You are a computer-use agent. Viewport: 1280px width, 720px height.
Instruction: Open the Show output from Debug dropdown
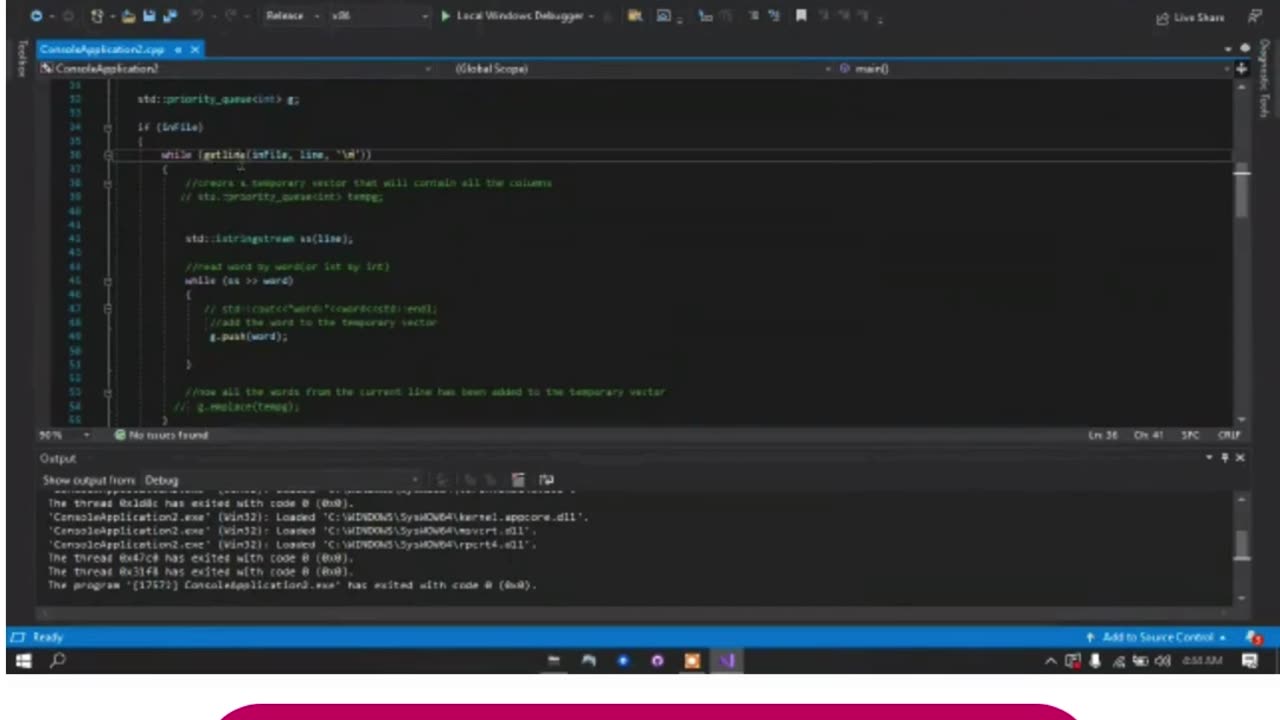(280, 480)
